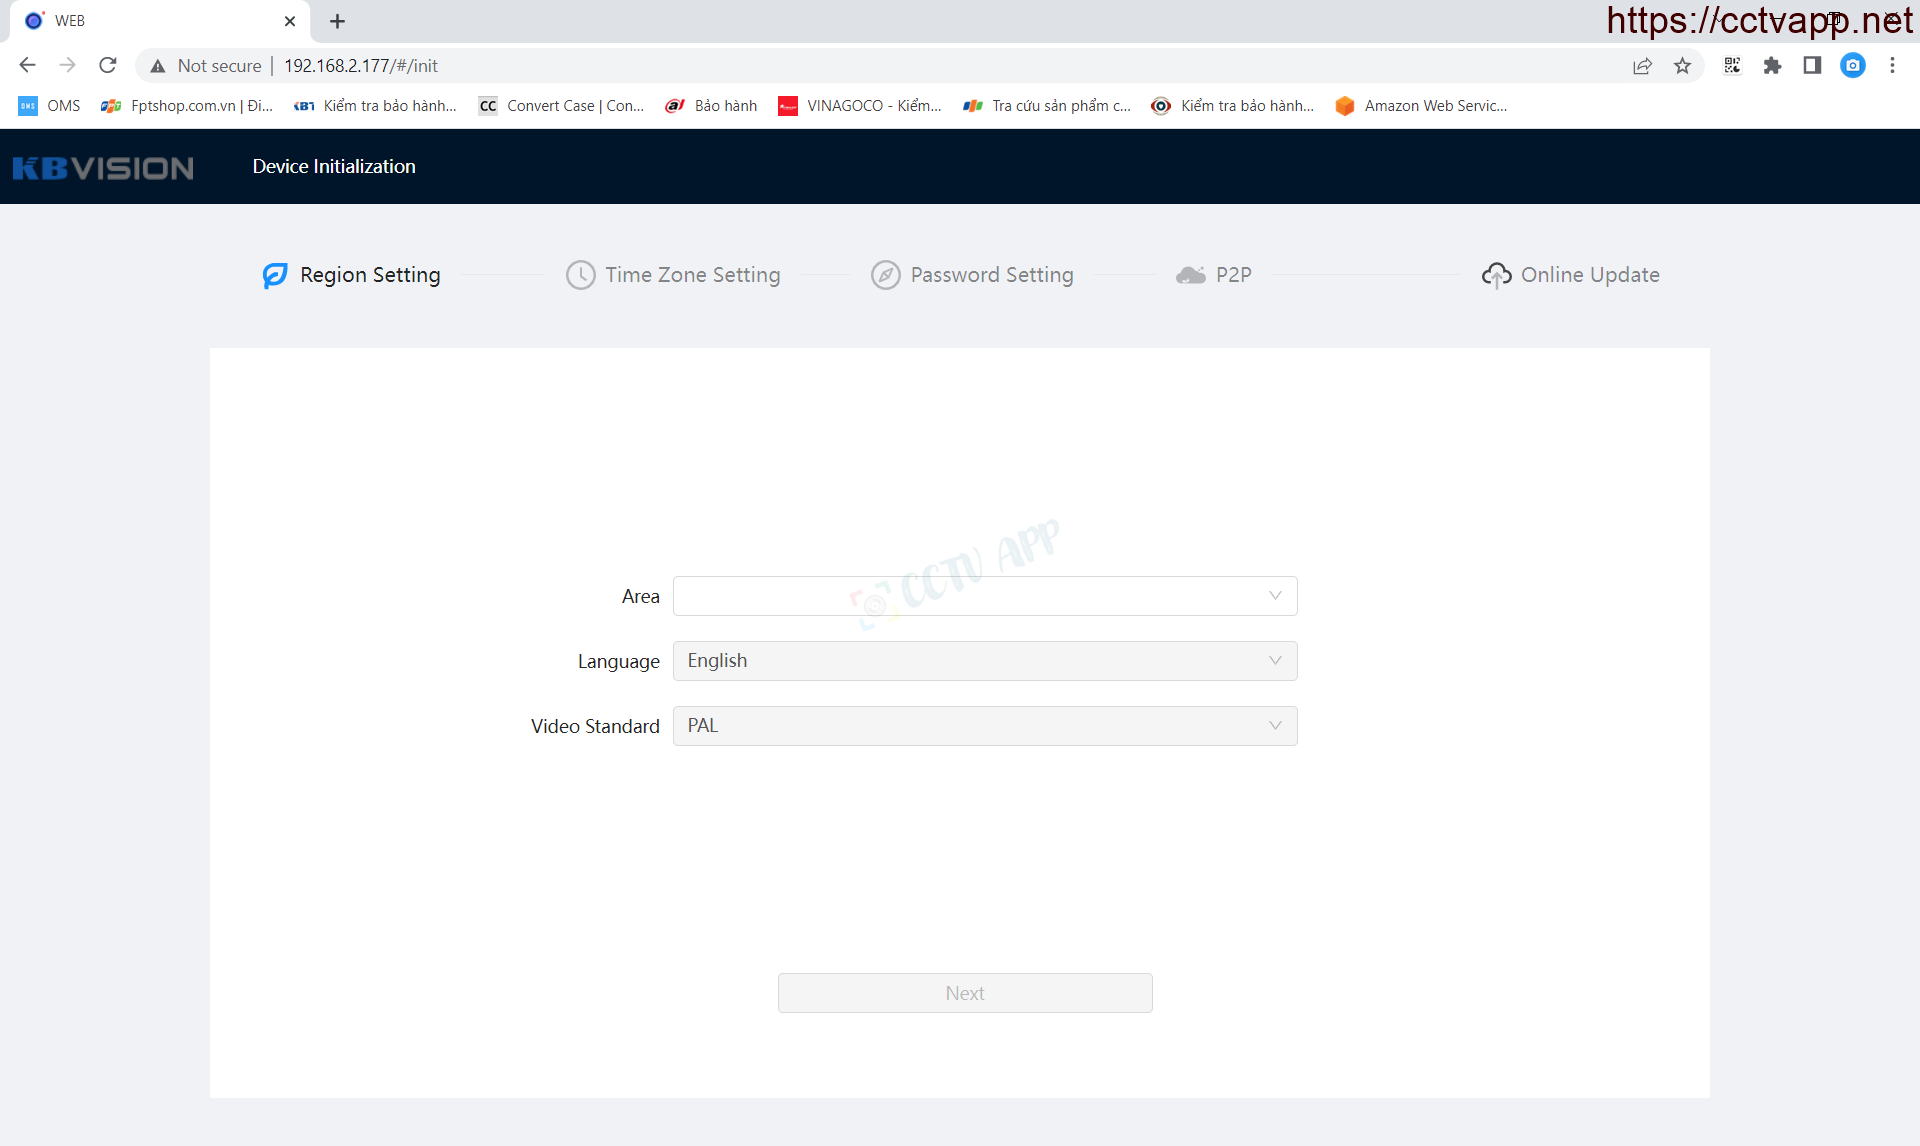Click the Time Zone Setting clock icon
This screenshot has width=1920, height=1146.
pos(580,275)
